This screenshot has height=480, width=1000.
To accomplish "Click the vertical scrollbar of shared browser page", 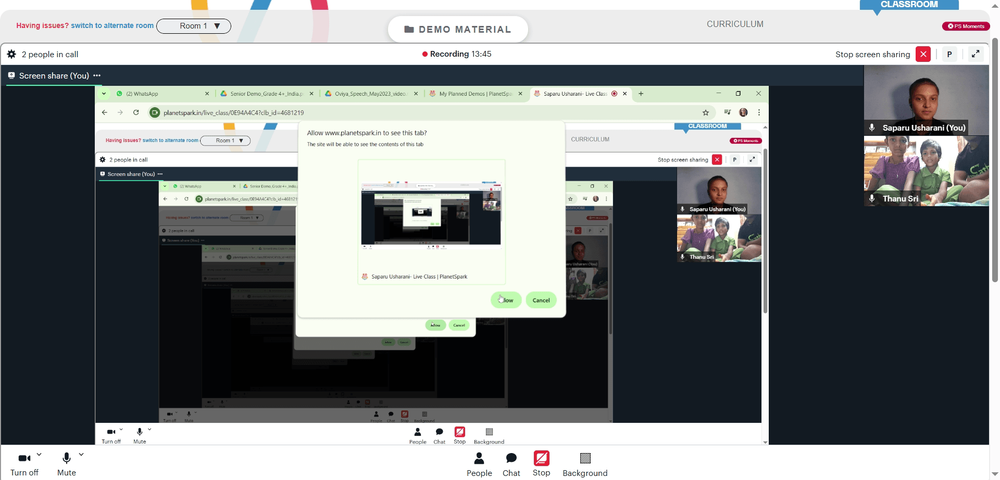I will [765, 229].
